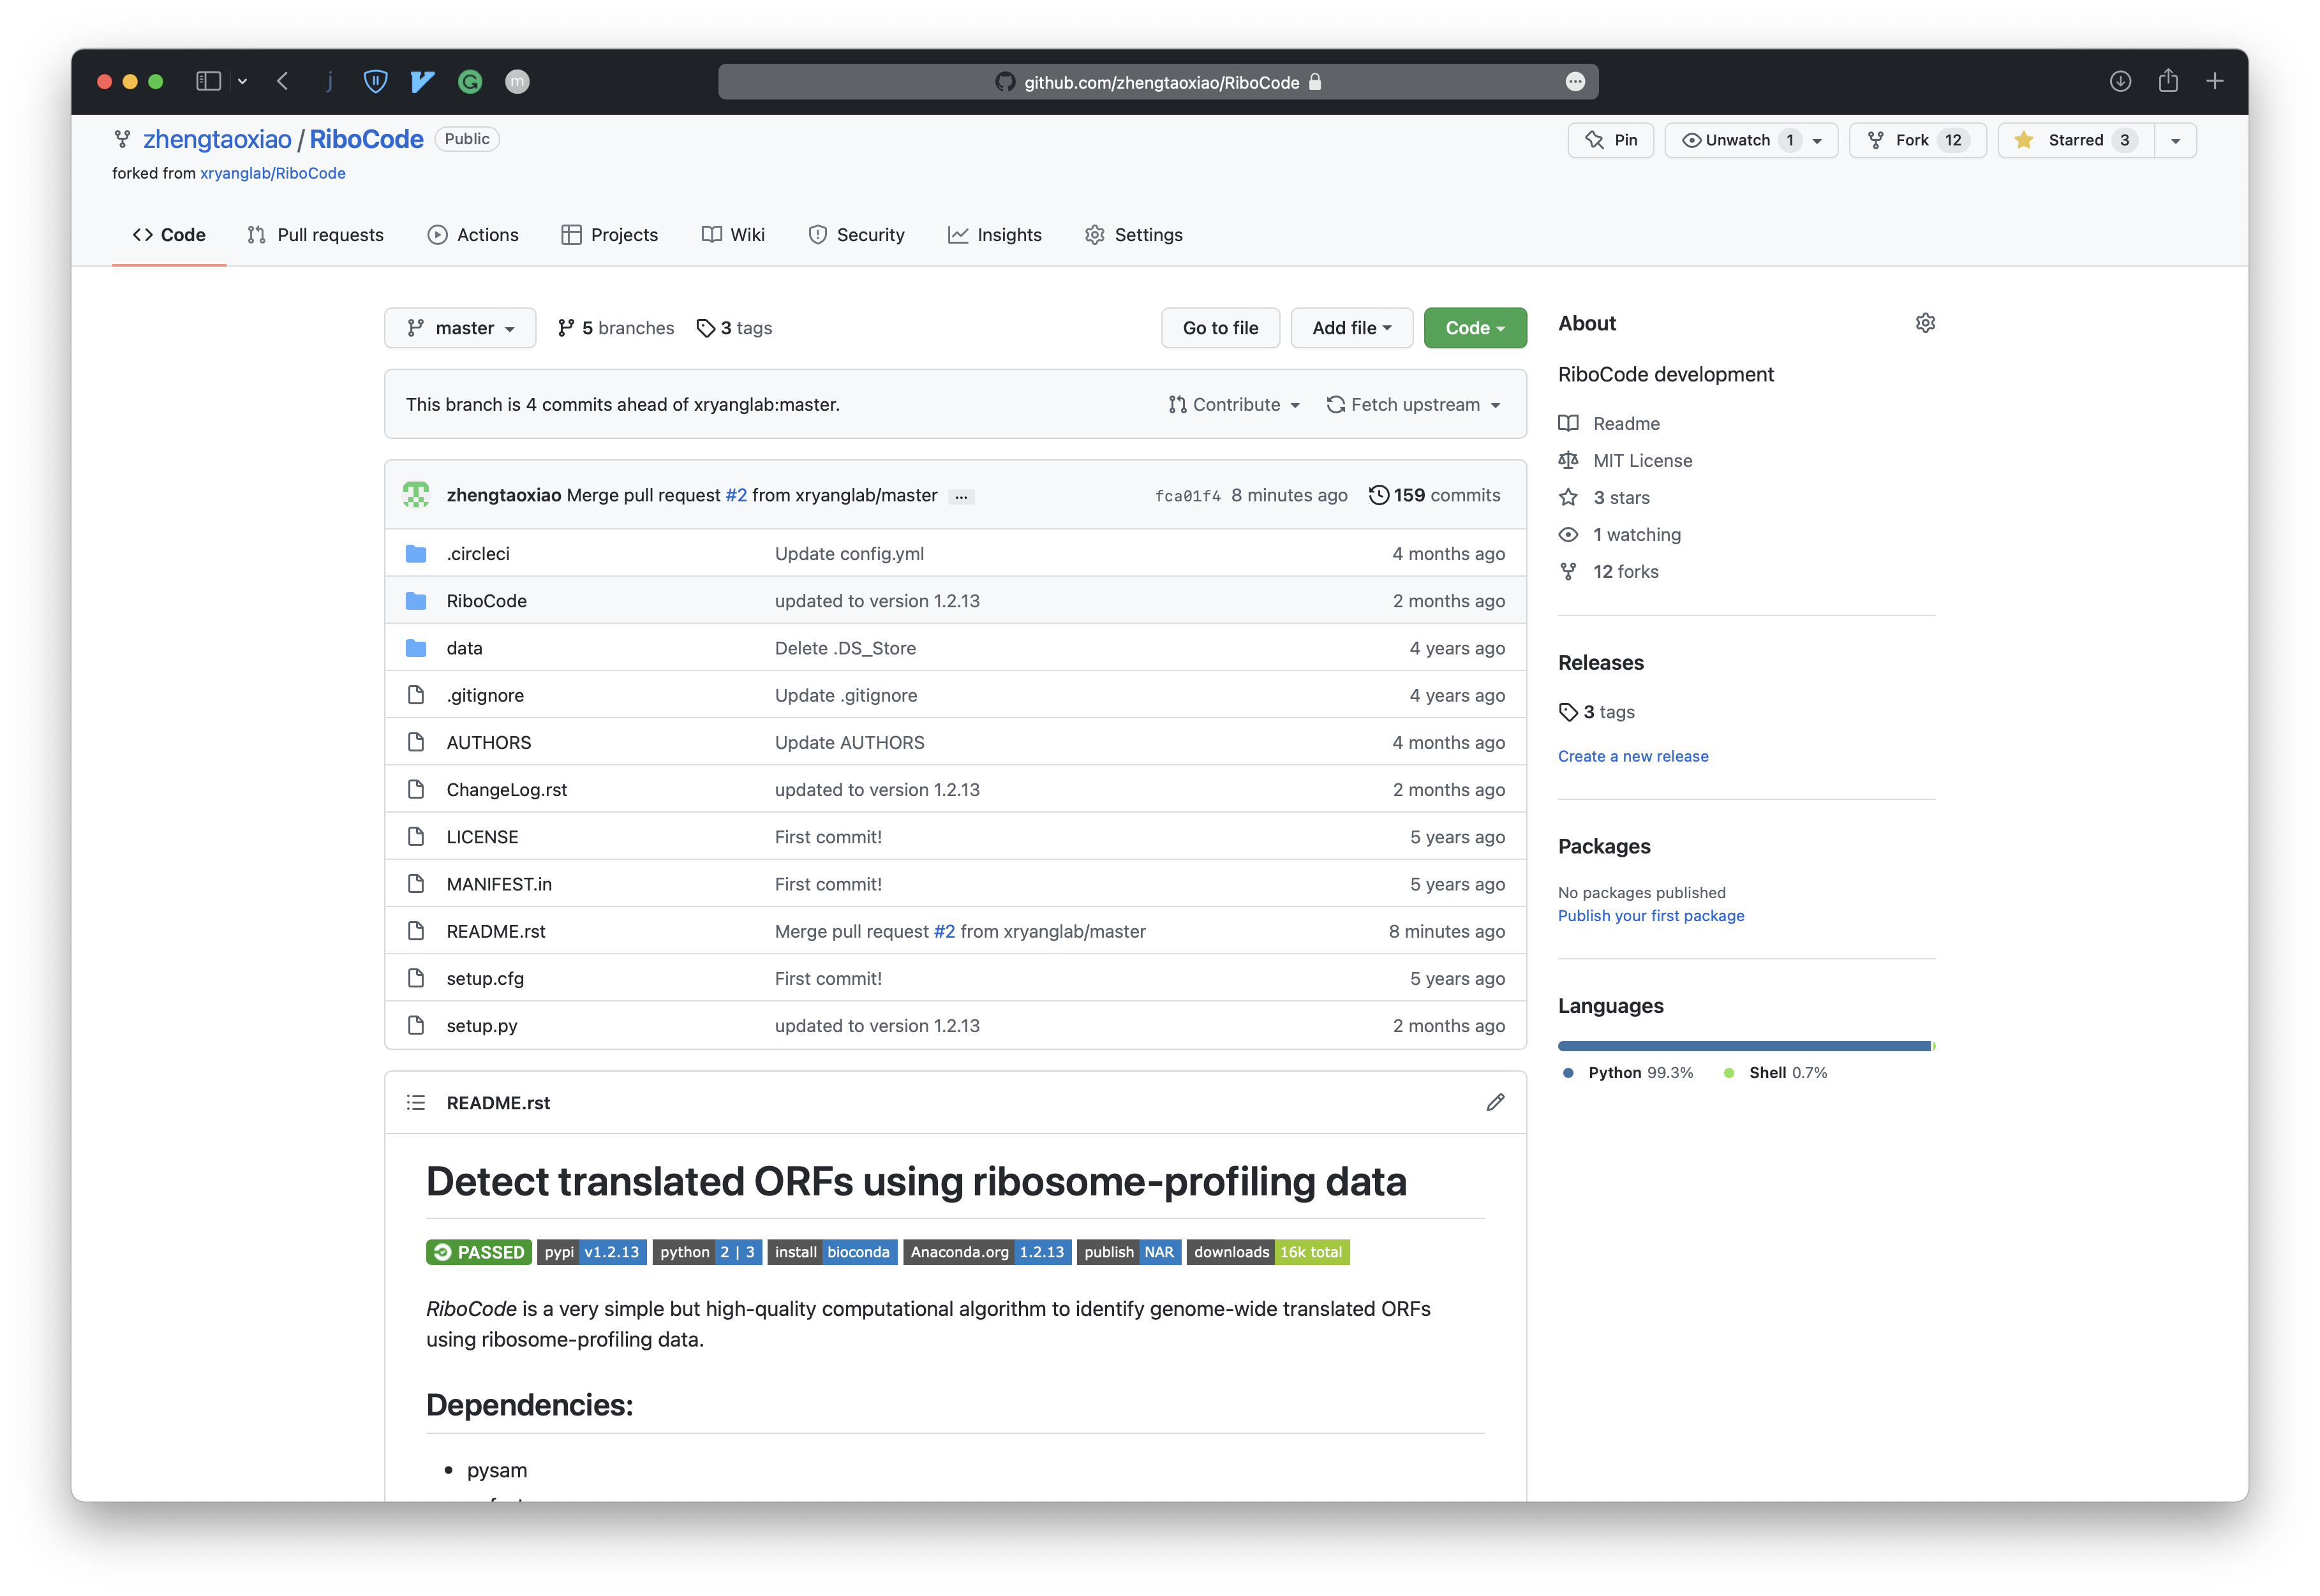Switch to the Pull requests tab
The width and height of the screenshot is (2320, 1596).
tap(315, 235)
